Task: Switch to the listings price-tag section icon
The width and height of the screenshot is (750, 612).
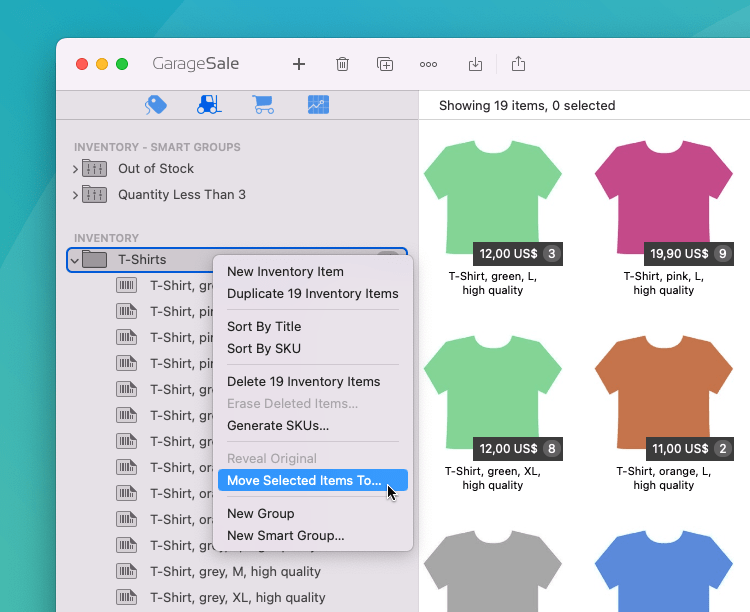Action: coord(155,105)
